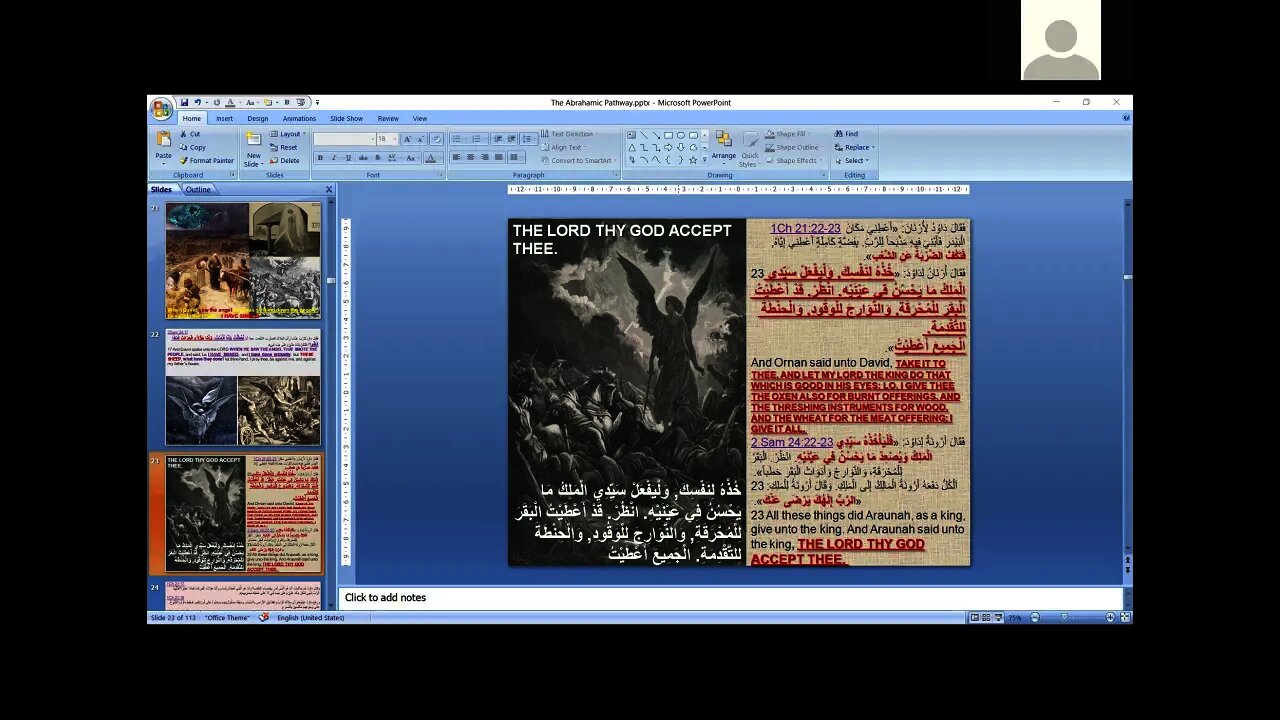
Task: Open PowerPoint Help icon
Action: click(x=1126, y=118)
